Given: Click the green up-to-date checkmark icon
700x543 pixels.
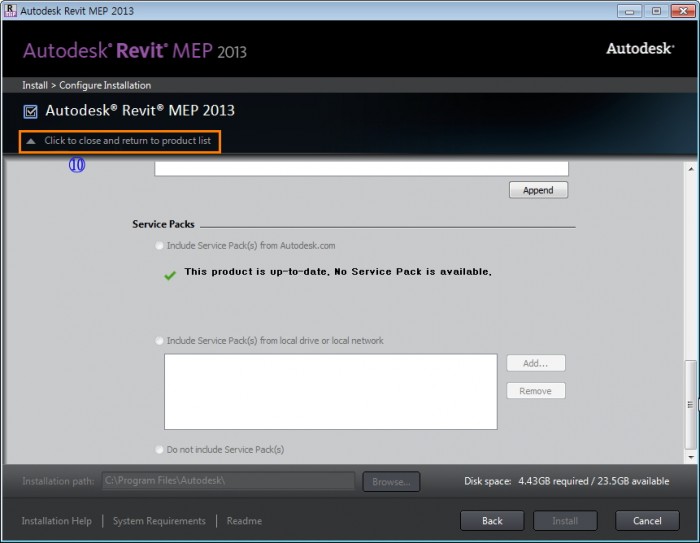Looking at the screenshot, I should [170, 273].
